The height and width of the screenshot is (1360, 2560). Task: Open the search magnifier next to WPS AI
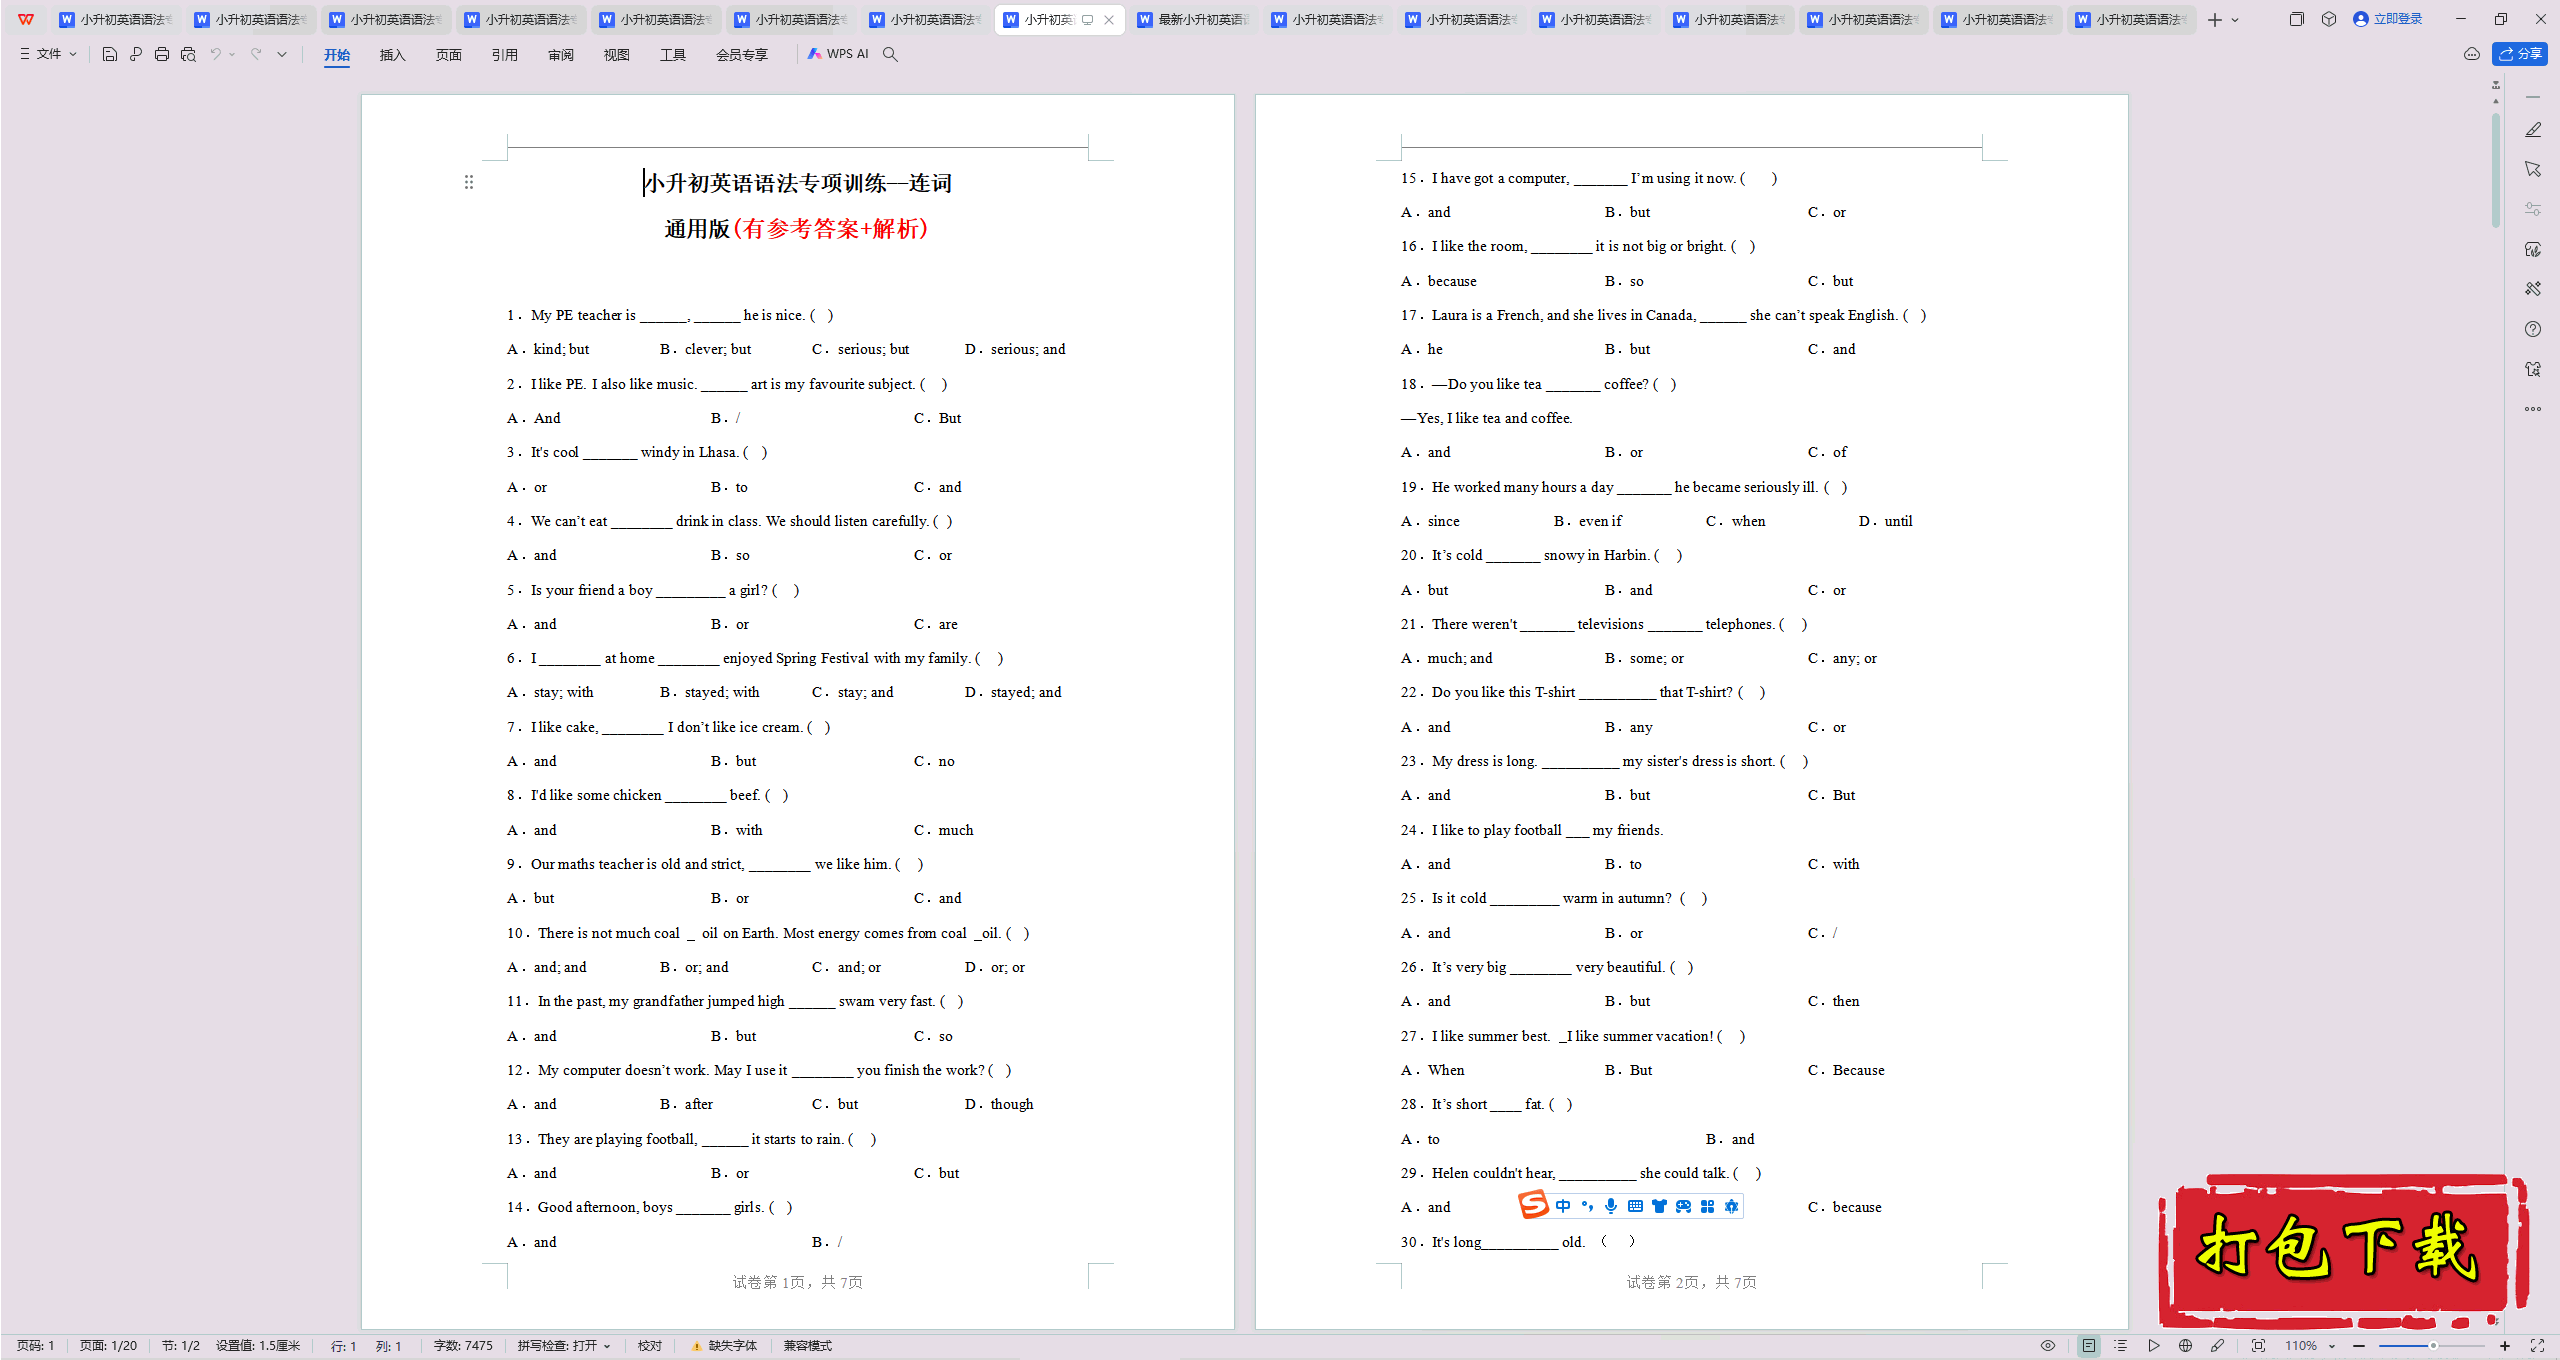(x=890, y=54)
